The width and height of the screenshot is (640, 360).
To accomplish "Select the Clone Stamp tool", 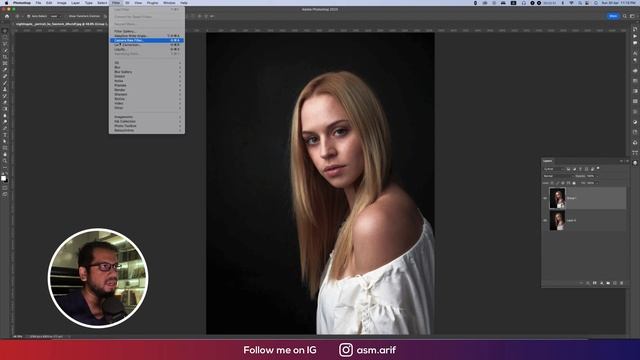I will 5,89.
